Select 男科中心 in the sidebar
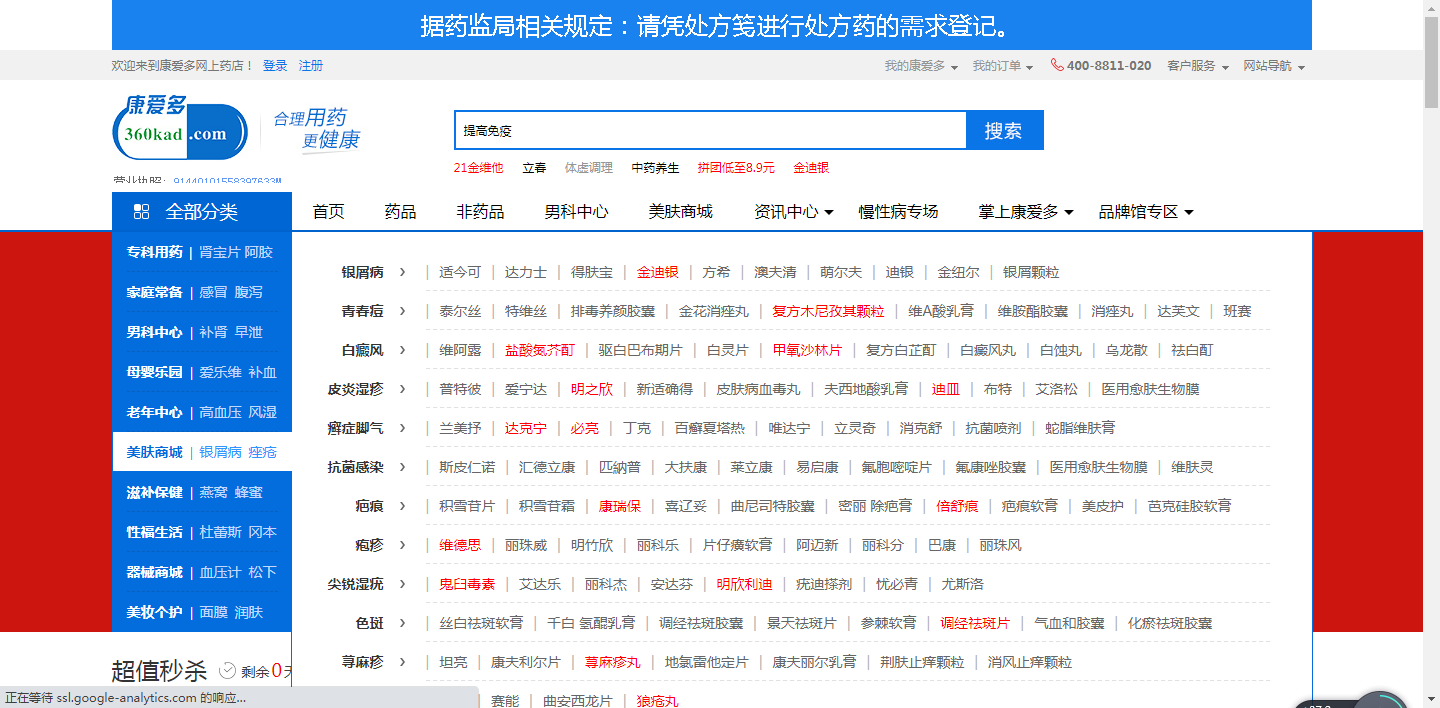This screenshot has height=708, width=1440. 154,332
